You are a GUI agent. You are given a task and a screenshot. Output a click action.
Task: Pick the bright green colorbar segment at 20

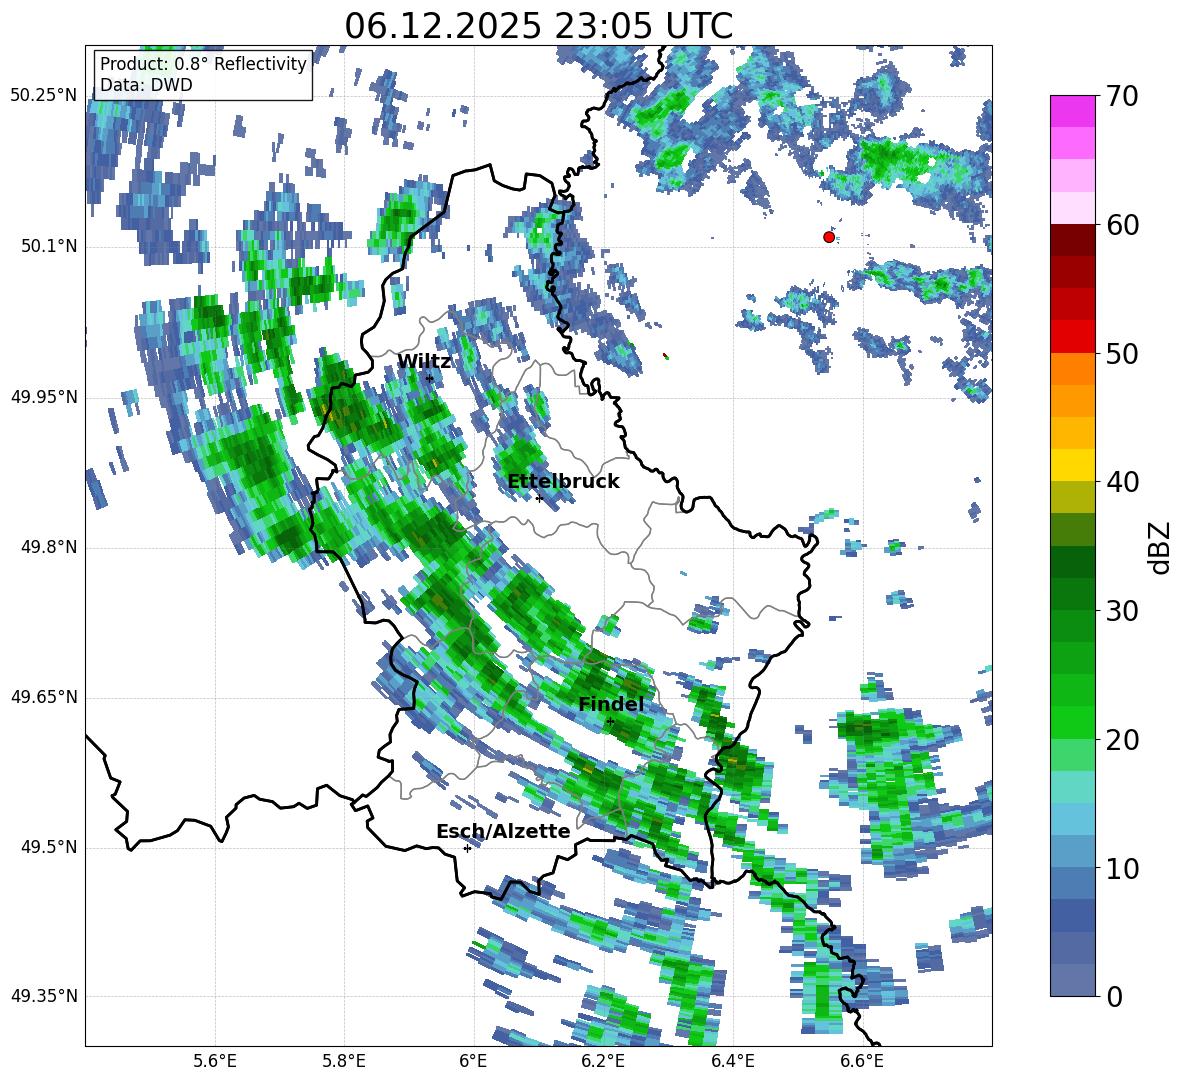tap(1072, 722)
